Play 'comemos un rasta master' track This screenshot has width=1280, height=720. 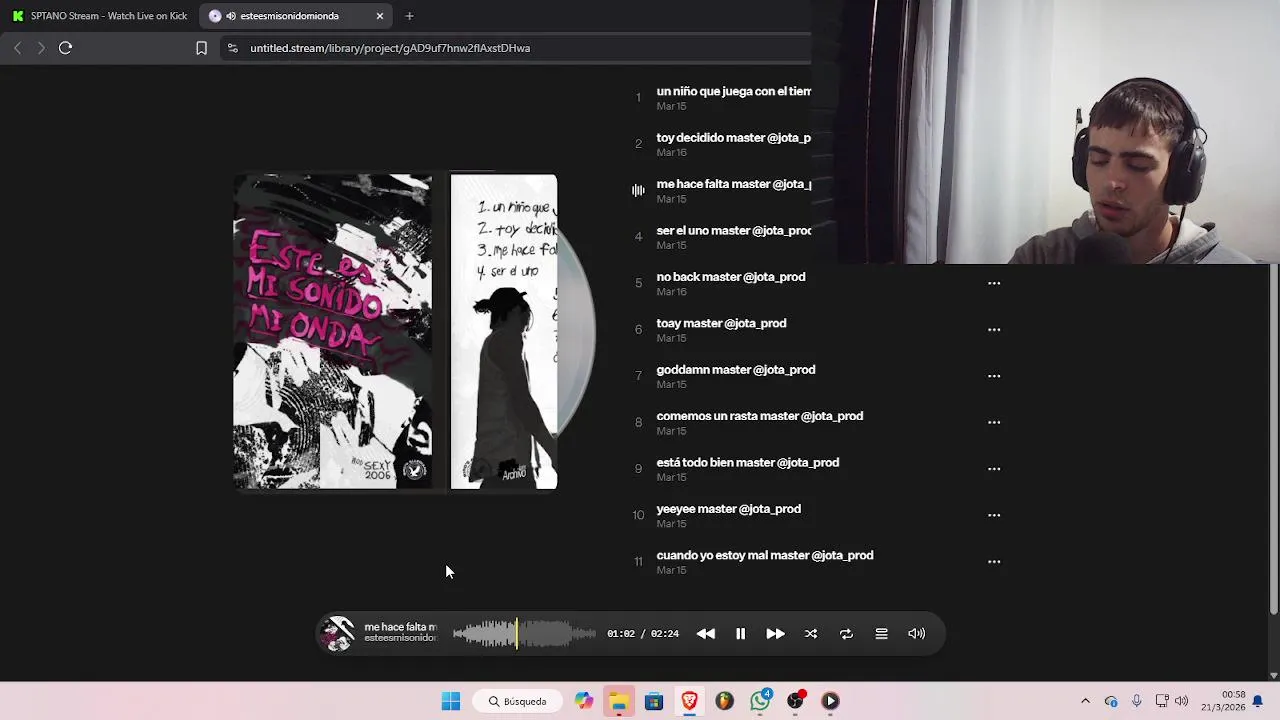[x=760, y=416]
